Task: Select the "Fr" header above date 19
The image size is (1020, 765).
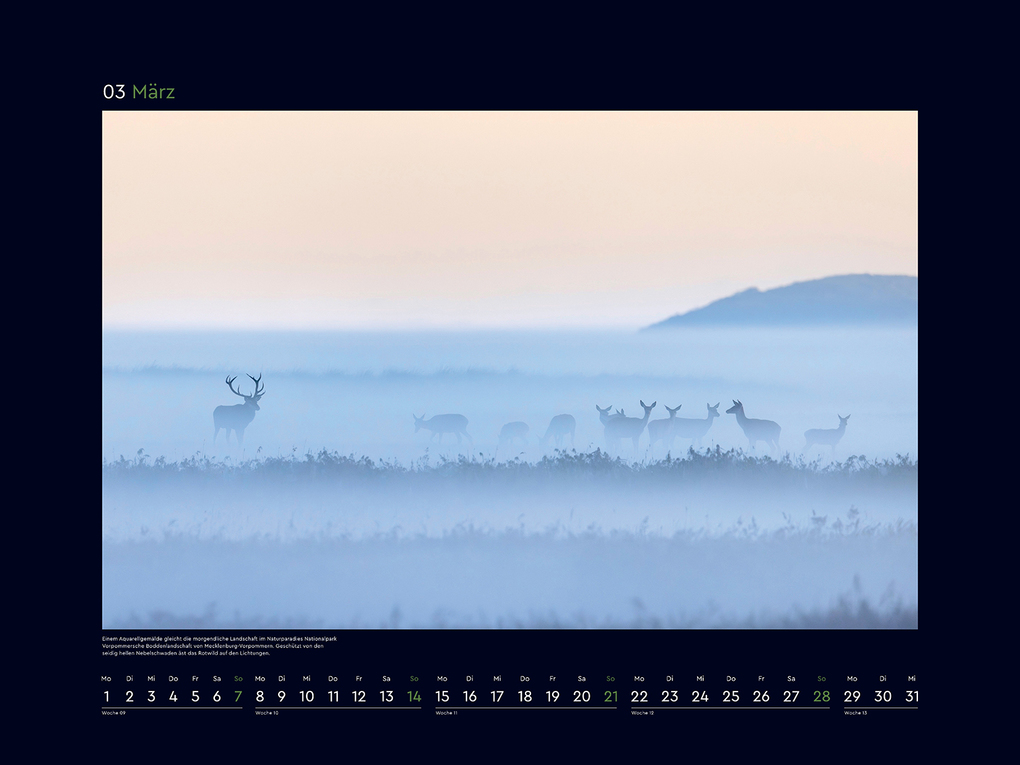Action: click(552, 678)
